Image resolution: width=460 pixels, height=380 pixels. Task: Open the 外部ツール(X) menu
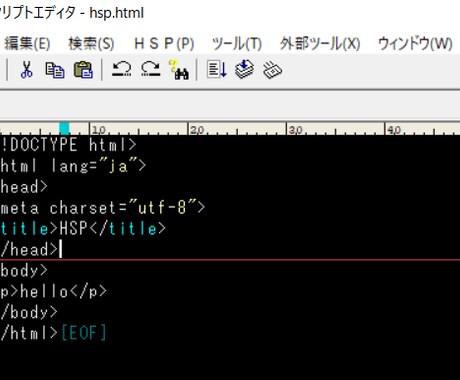(x=320, y=44)
